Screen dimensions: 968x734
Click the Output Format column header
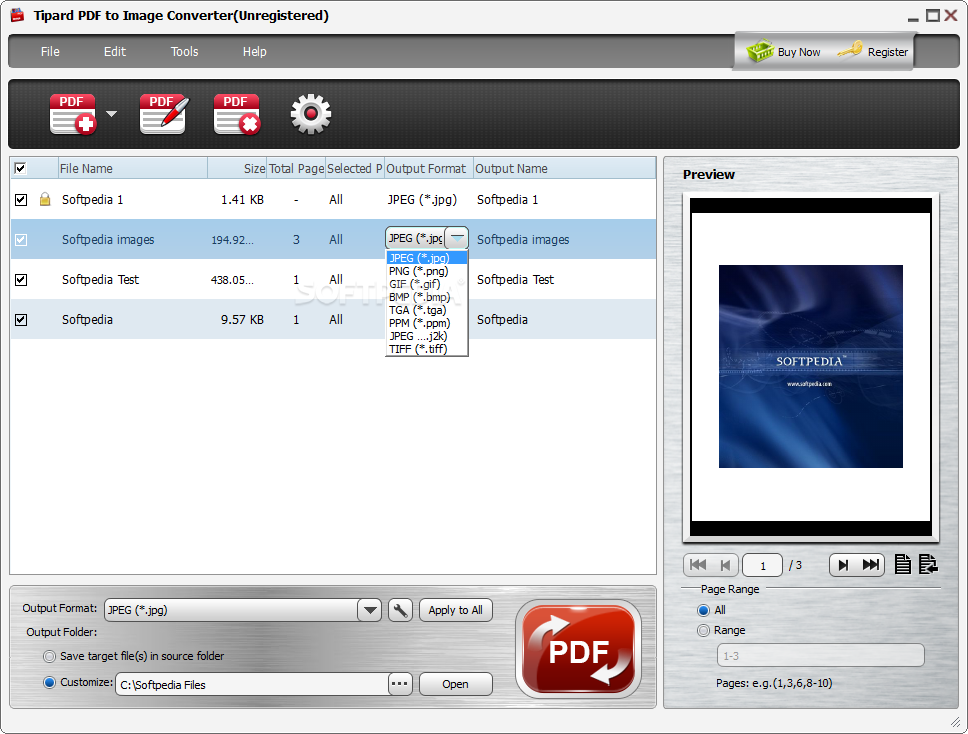[x=429, y=169]
